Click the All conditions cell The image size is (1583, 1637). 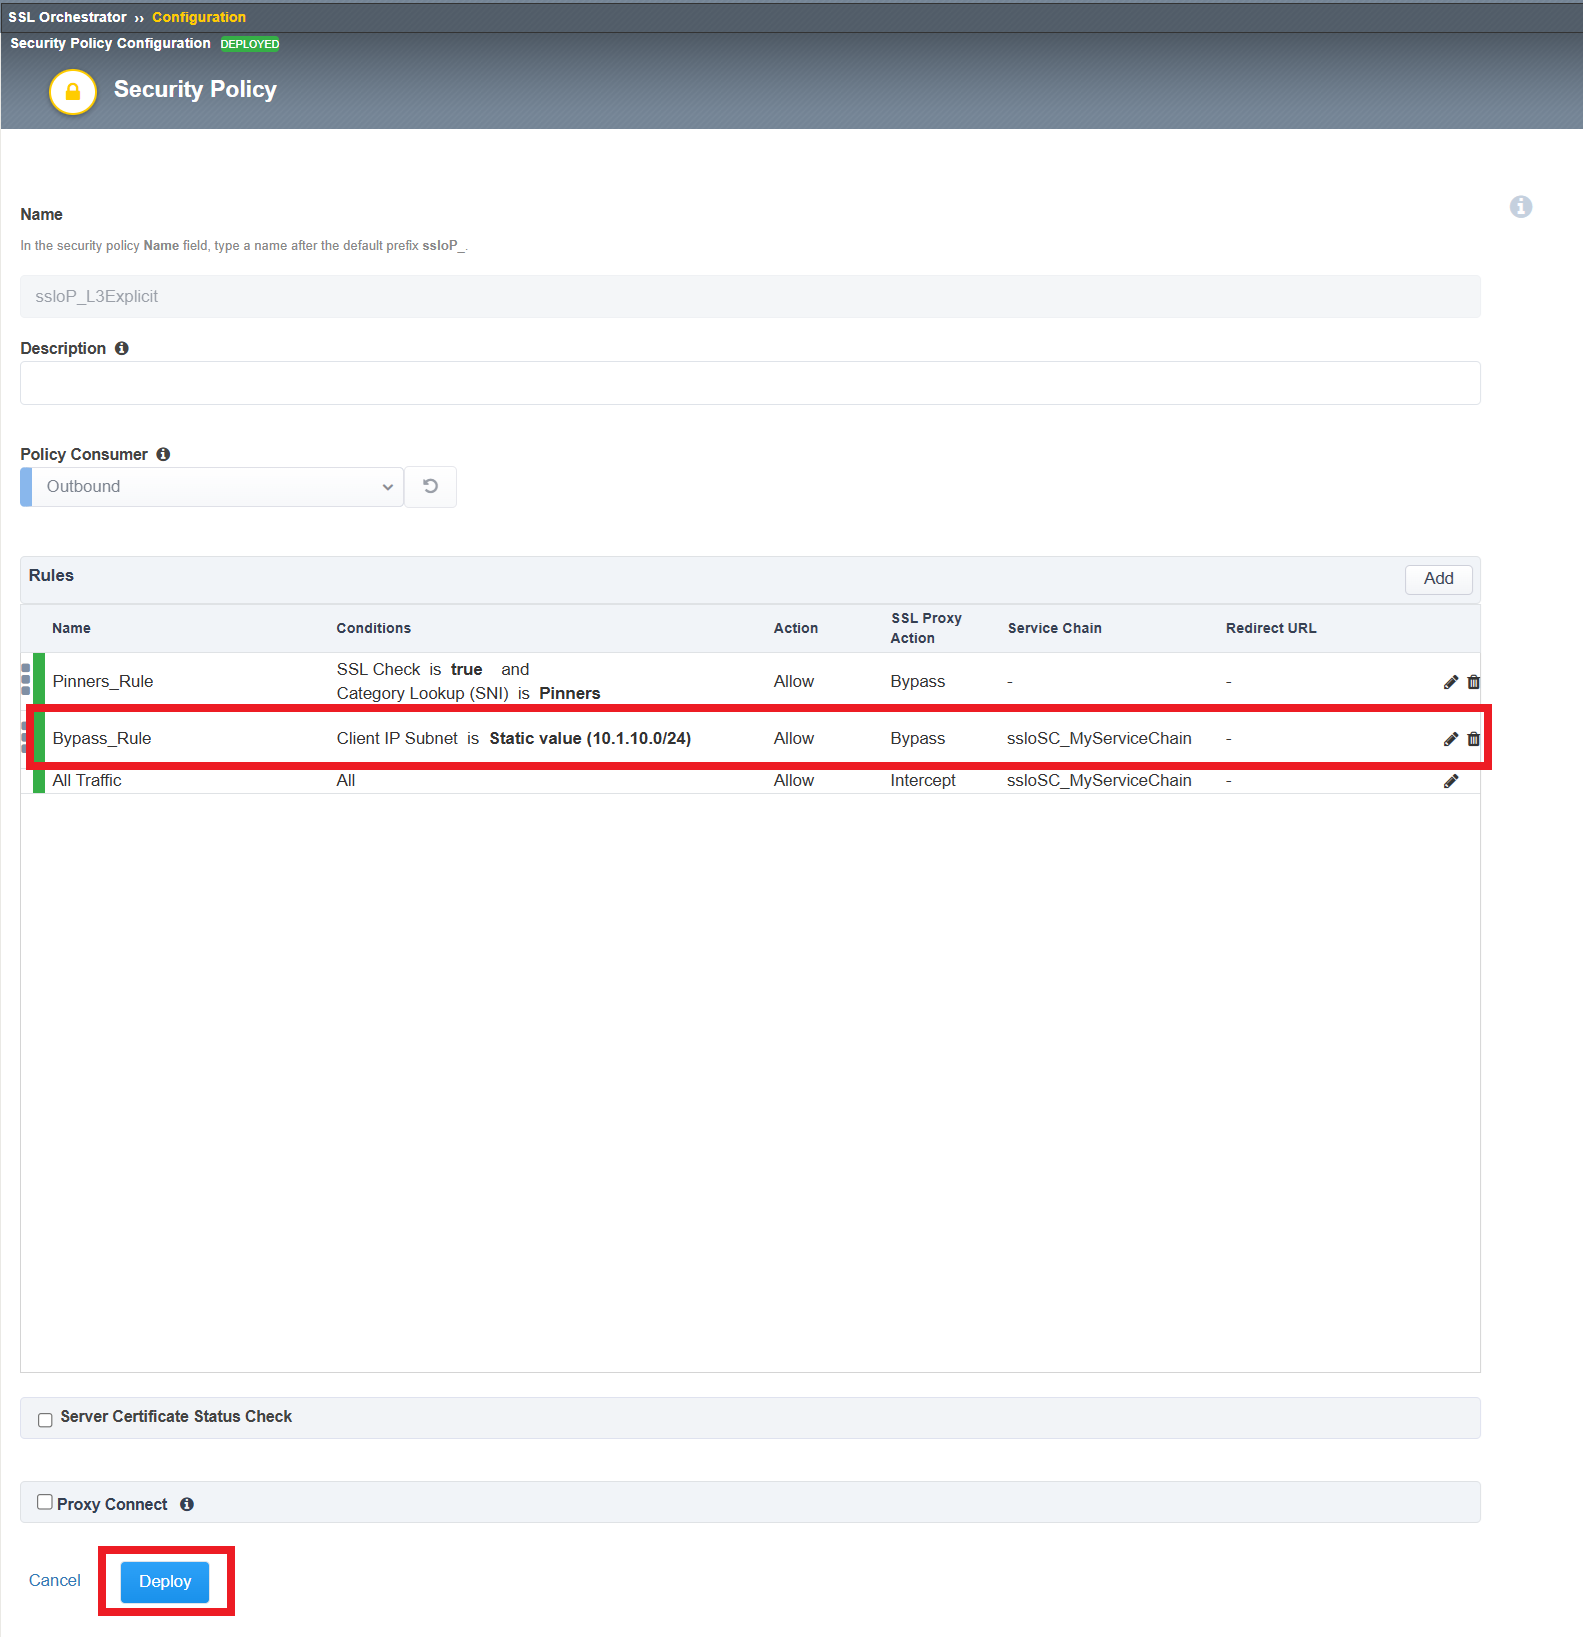pos(346,780)
